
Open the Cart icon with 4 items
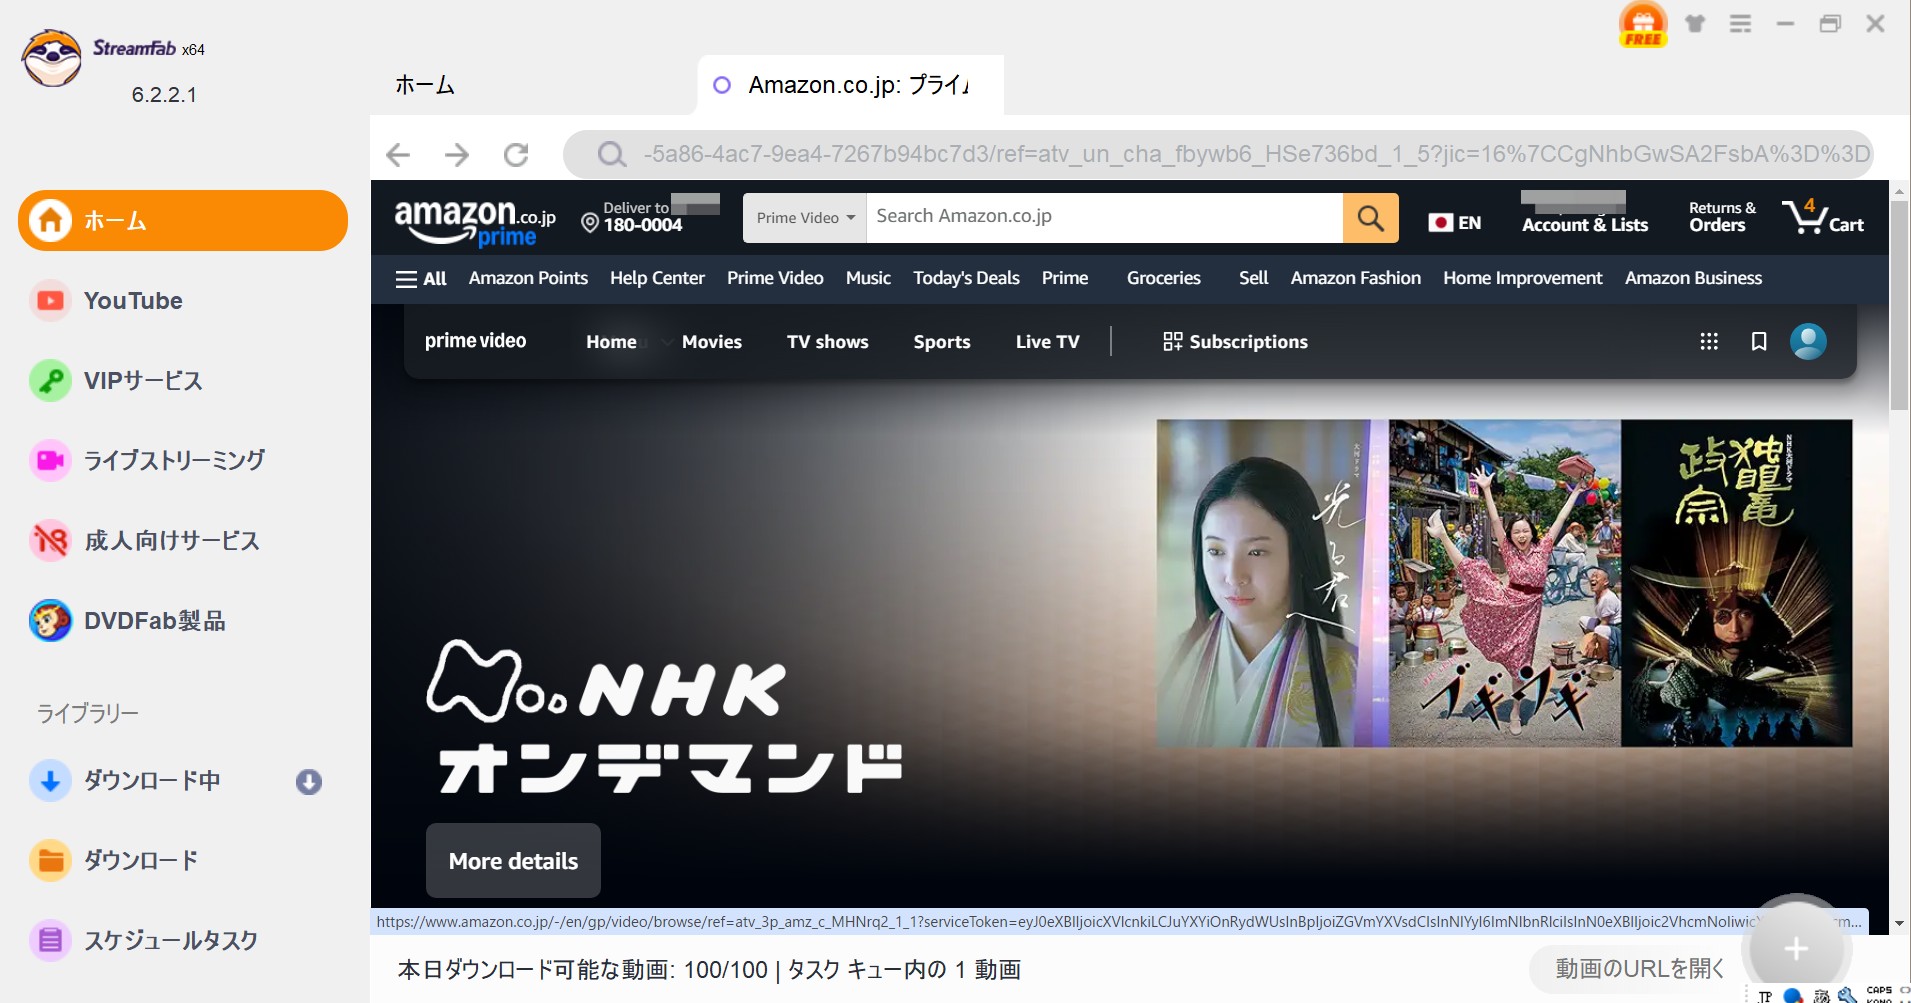1824,216
